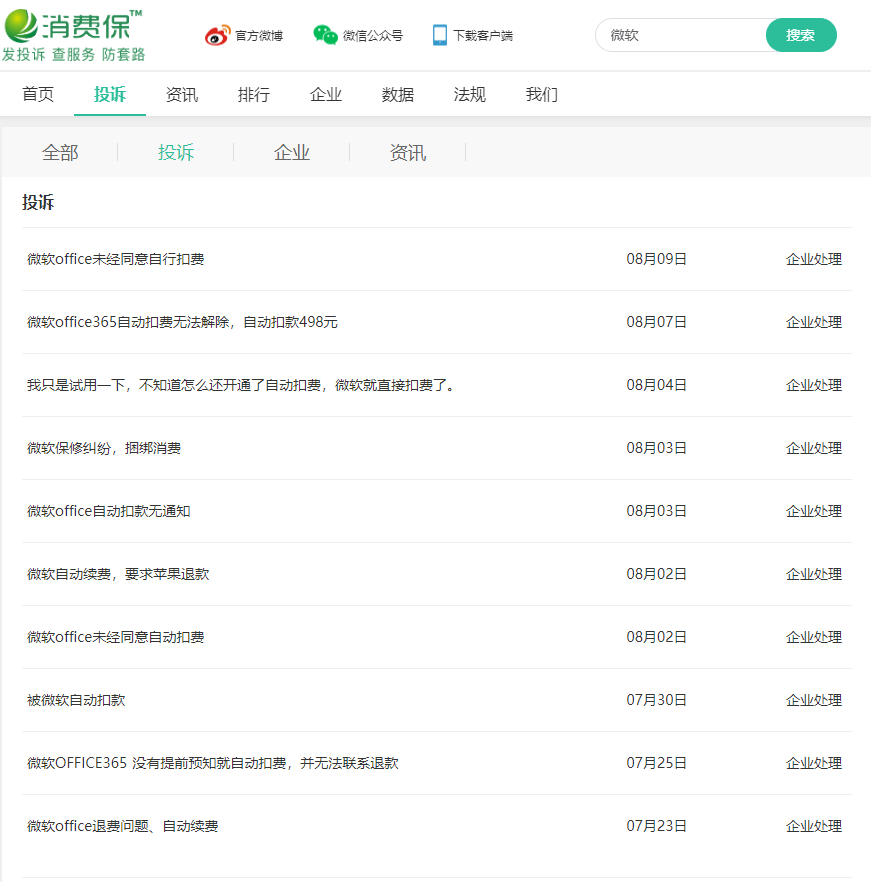Click the 投诉 section heading
The width and height of the screenshot is (871, 882).
pyautogui.click(x=38, y=202)
